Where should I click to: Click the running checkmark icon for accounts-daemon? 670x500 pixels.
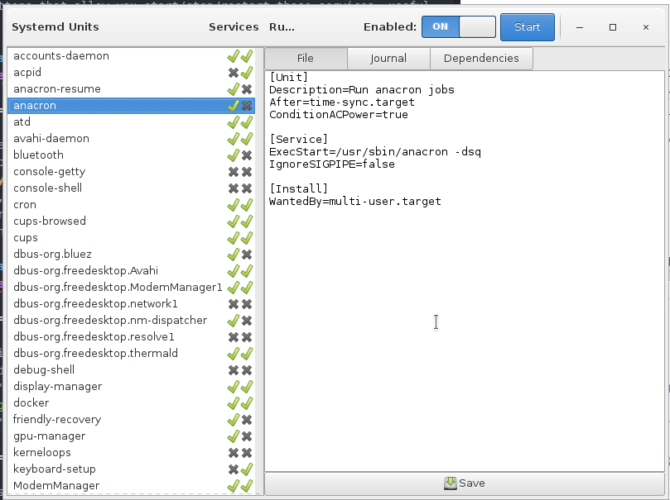pos(247,56)
